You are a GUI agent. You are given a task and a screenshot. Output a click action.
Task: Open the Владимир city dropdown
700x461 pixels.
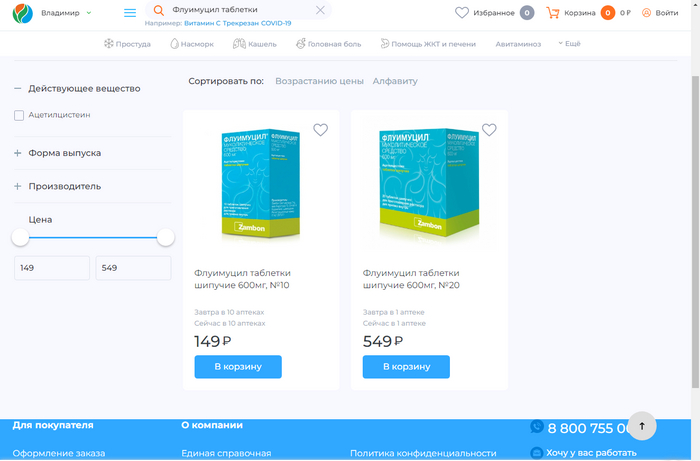coord(66,13)
